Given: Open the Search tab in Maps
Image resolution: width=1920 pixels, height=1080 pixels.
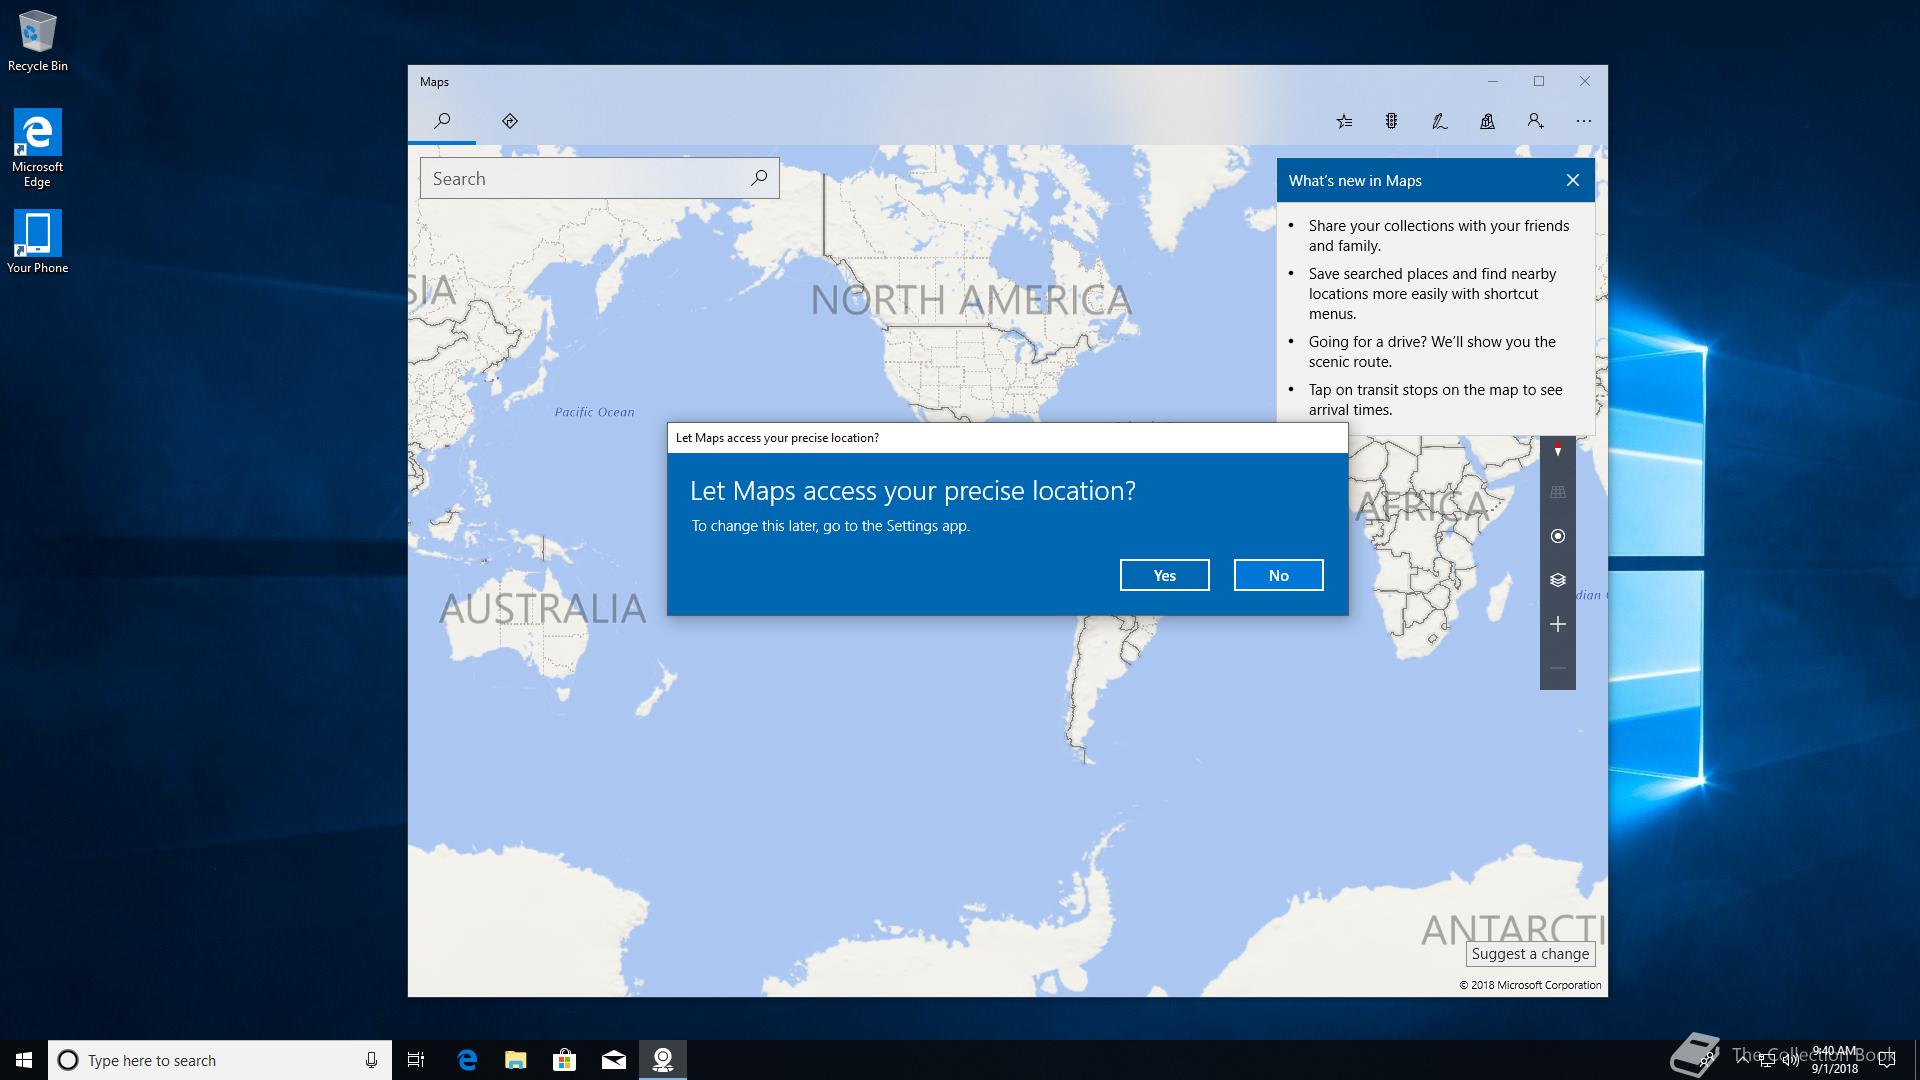Looking at the screenshot, I should tap(442, 121).
